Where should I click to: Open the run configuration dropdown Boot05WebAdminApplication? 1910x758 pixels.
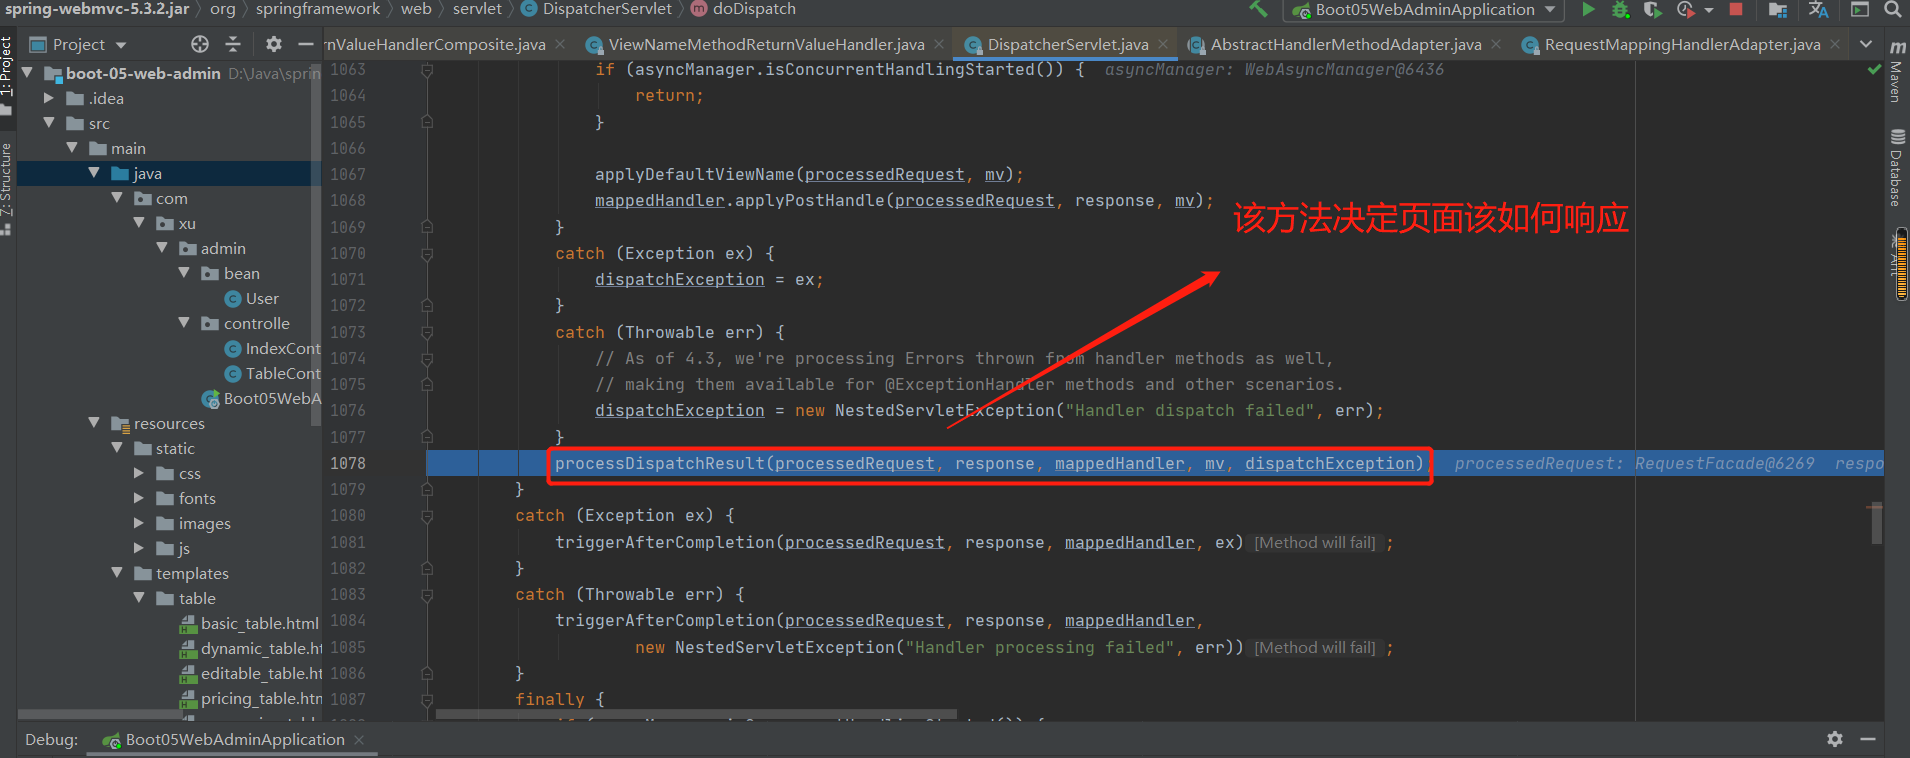[1426, 10]
